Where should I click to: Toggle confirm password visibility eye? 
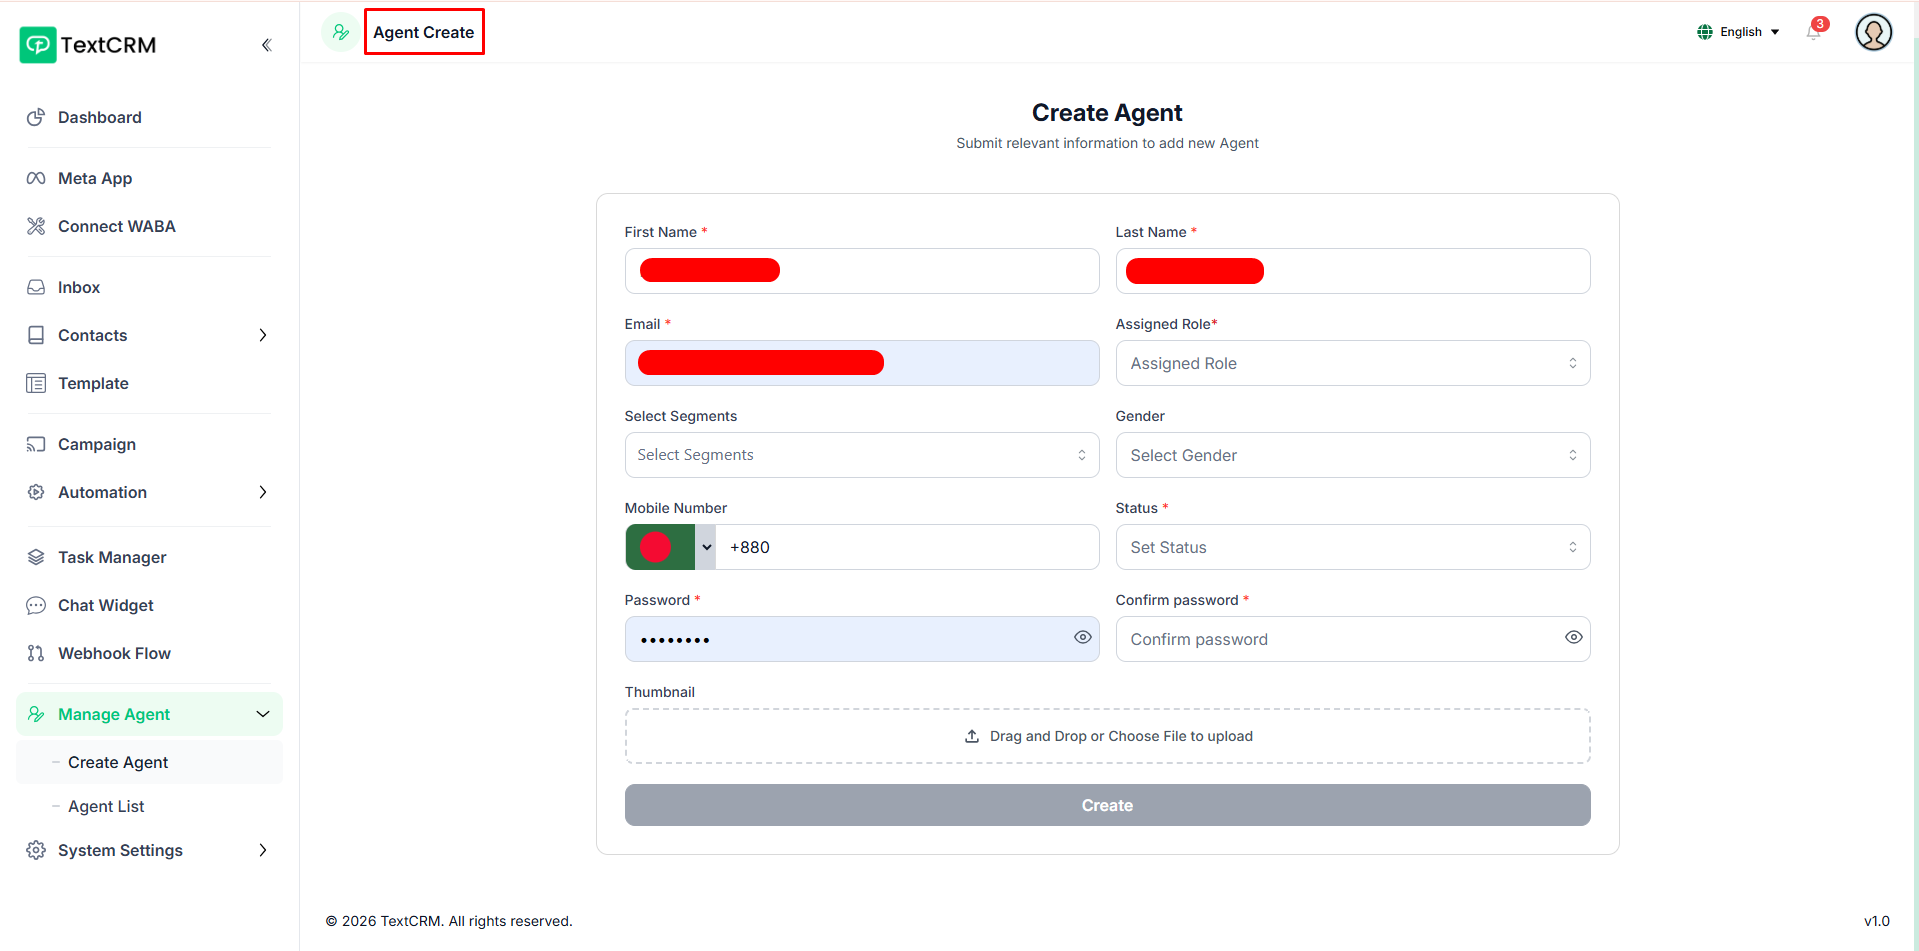tap(1573, 638)
